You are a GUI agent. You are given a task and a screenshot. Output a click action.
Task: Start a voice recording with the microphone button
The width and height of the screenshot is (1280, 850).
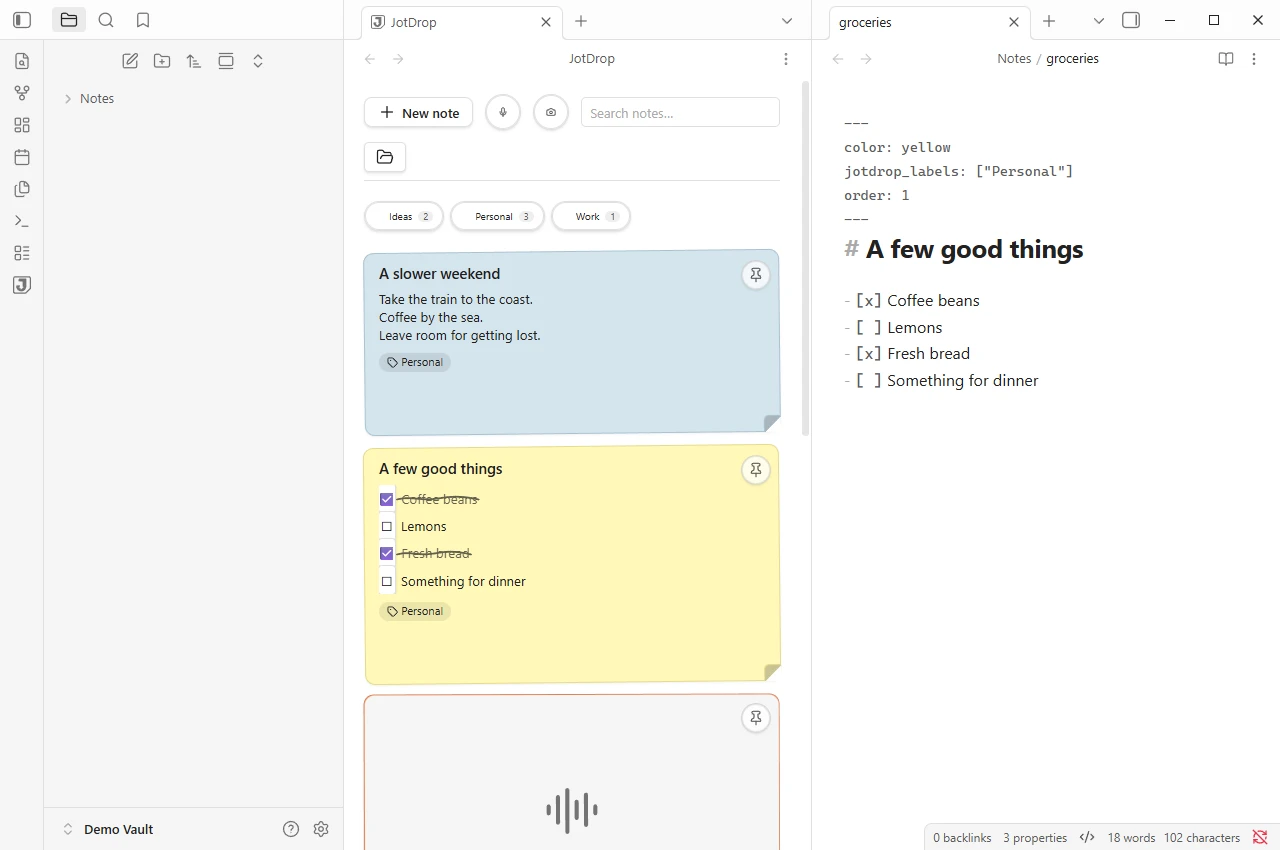pos(503,113)
